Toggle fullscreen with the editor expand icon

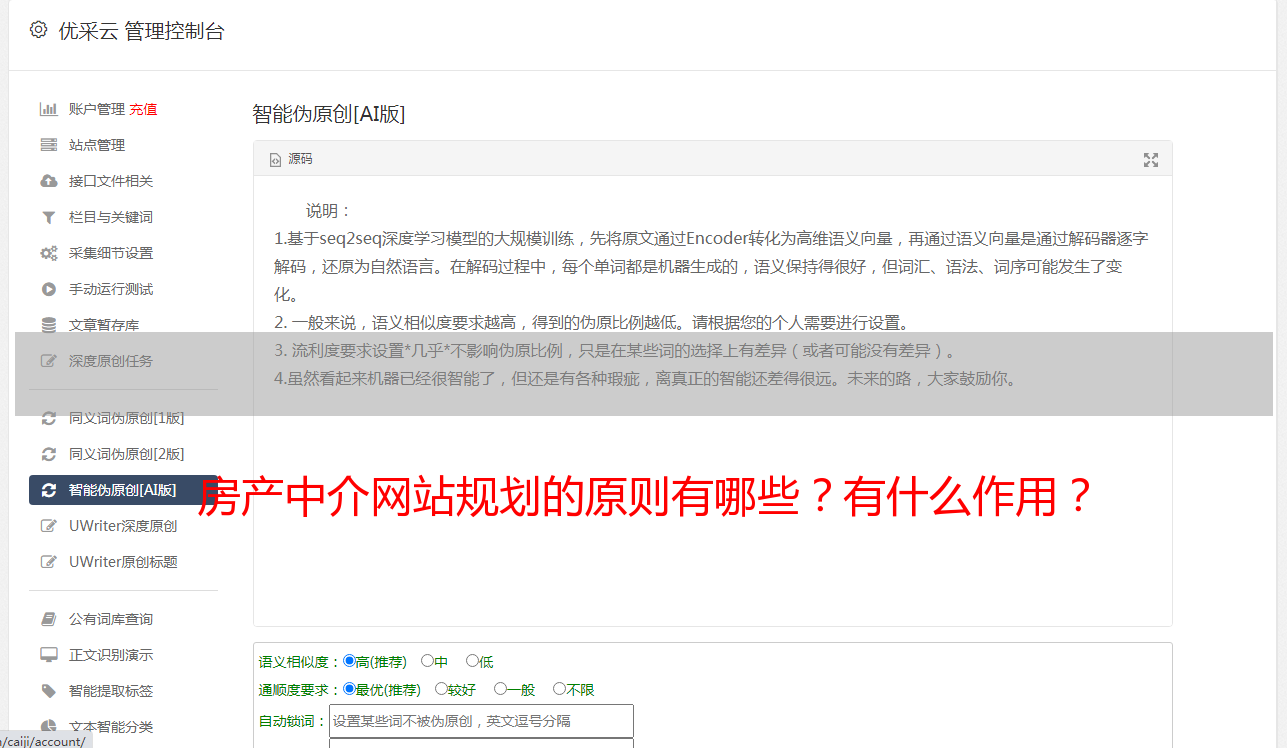coord(1151,160)
